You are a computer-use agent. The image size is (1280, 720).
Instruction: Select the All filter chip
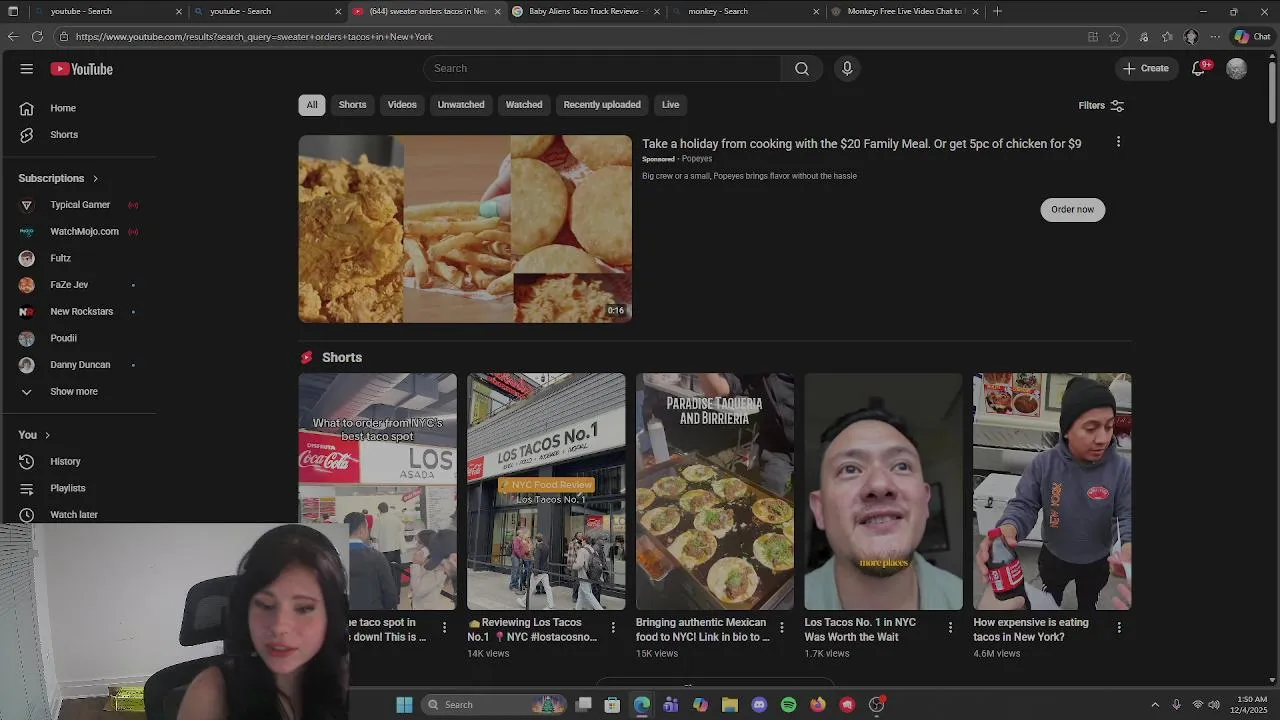312,105
